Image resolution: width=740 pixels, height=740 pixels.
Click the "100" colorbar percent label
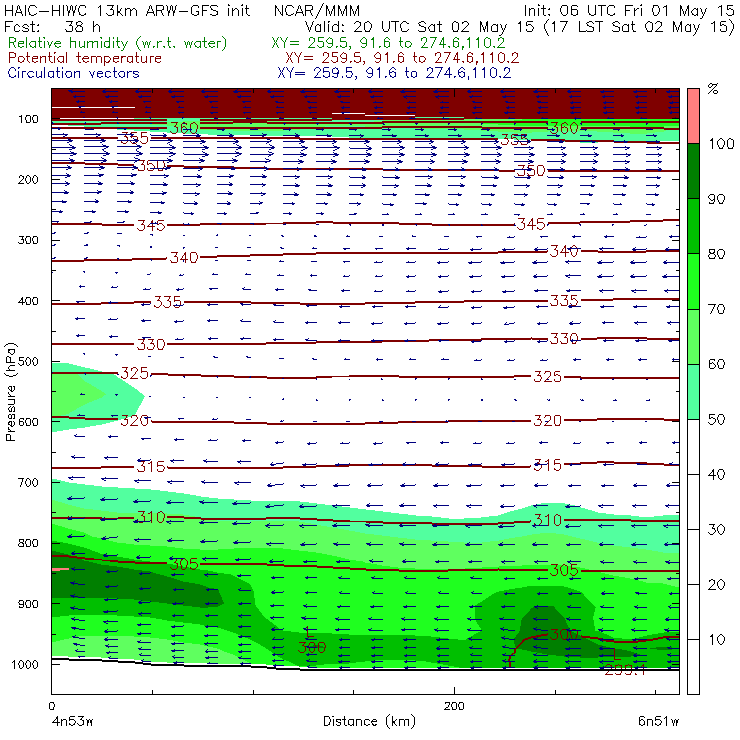[721, 143]
